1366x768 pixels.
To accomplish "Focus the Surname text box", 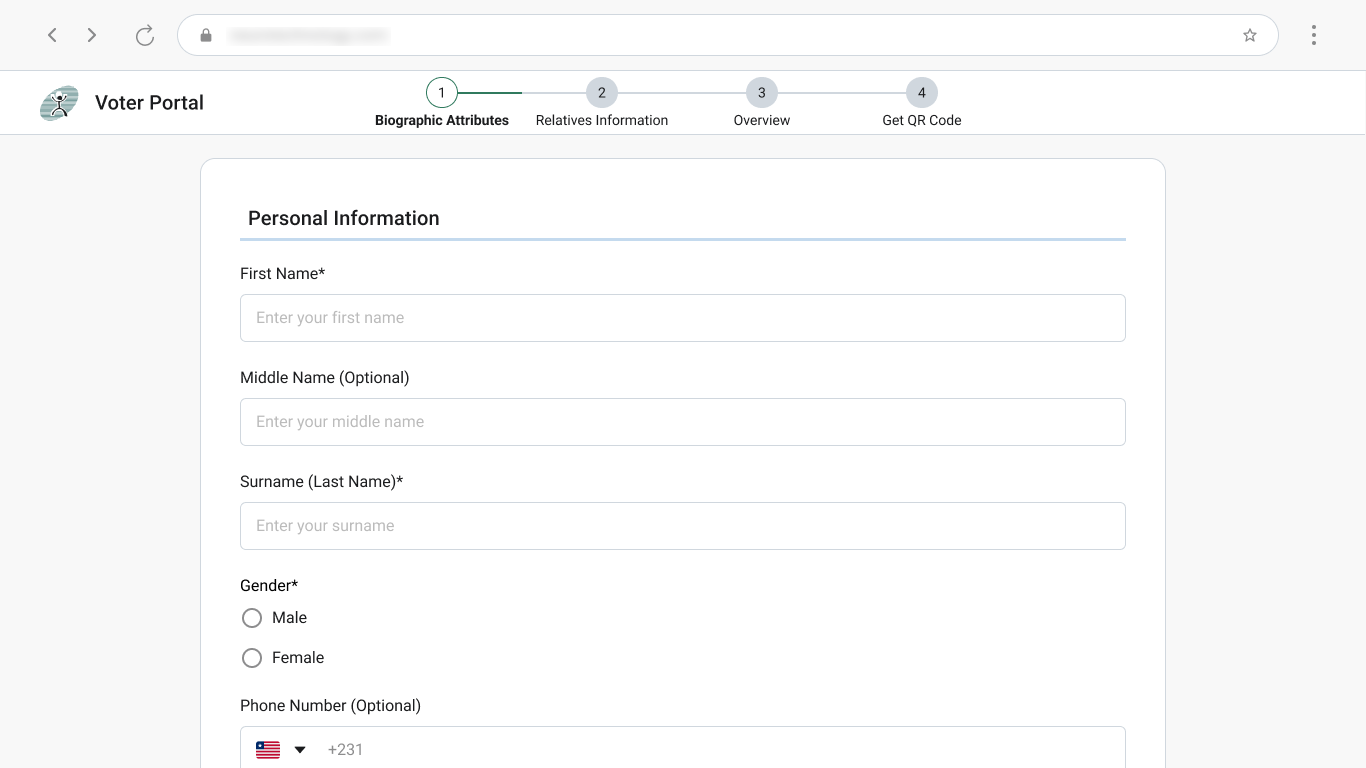I will 682,526.
